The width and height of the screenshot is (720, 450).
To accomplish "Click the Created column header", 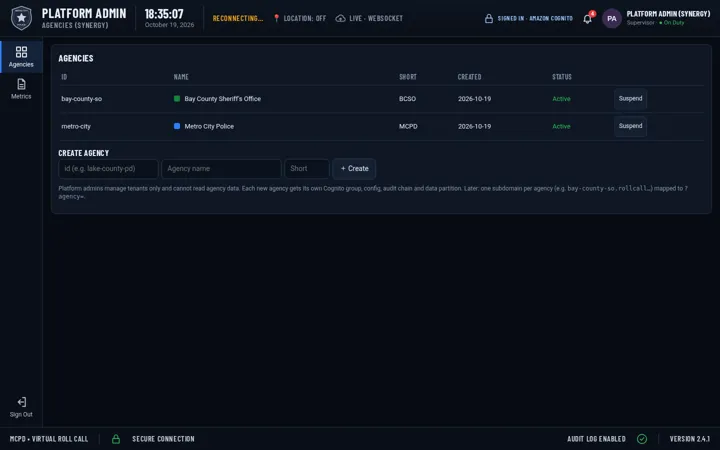I will (469, 77).
